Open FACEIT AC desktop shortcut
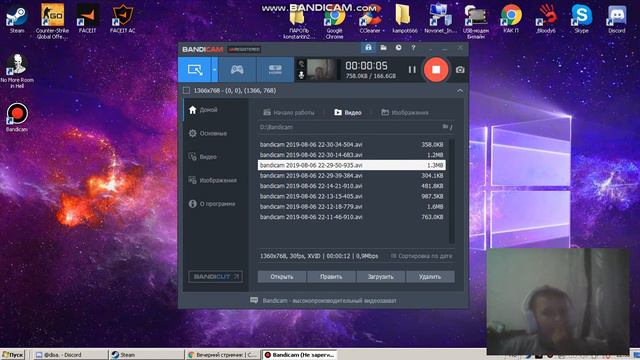The width and height of the screenshot is (640, 360). [x=122, y=19]
